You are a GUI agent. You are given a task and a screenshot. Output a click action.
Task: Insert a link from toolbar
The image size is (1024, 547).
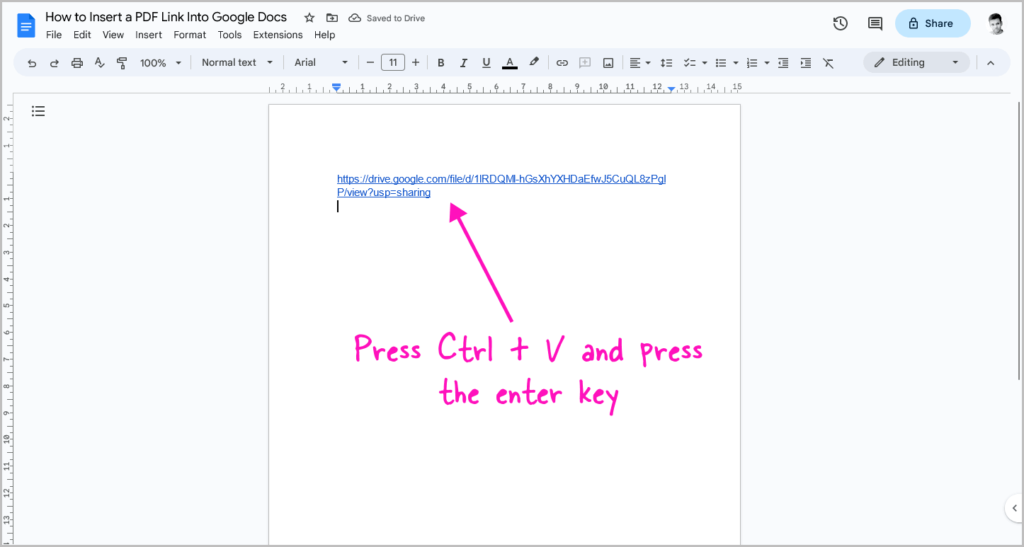pyautogui.click(x=562, y=63)
